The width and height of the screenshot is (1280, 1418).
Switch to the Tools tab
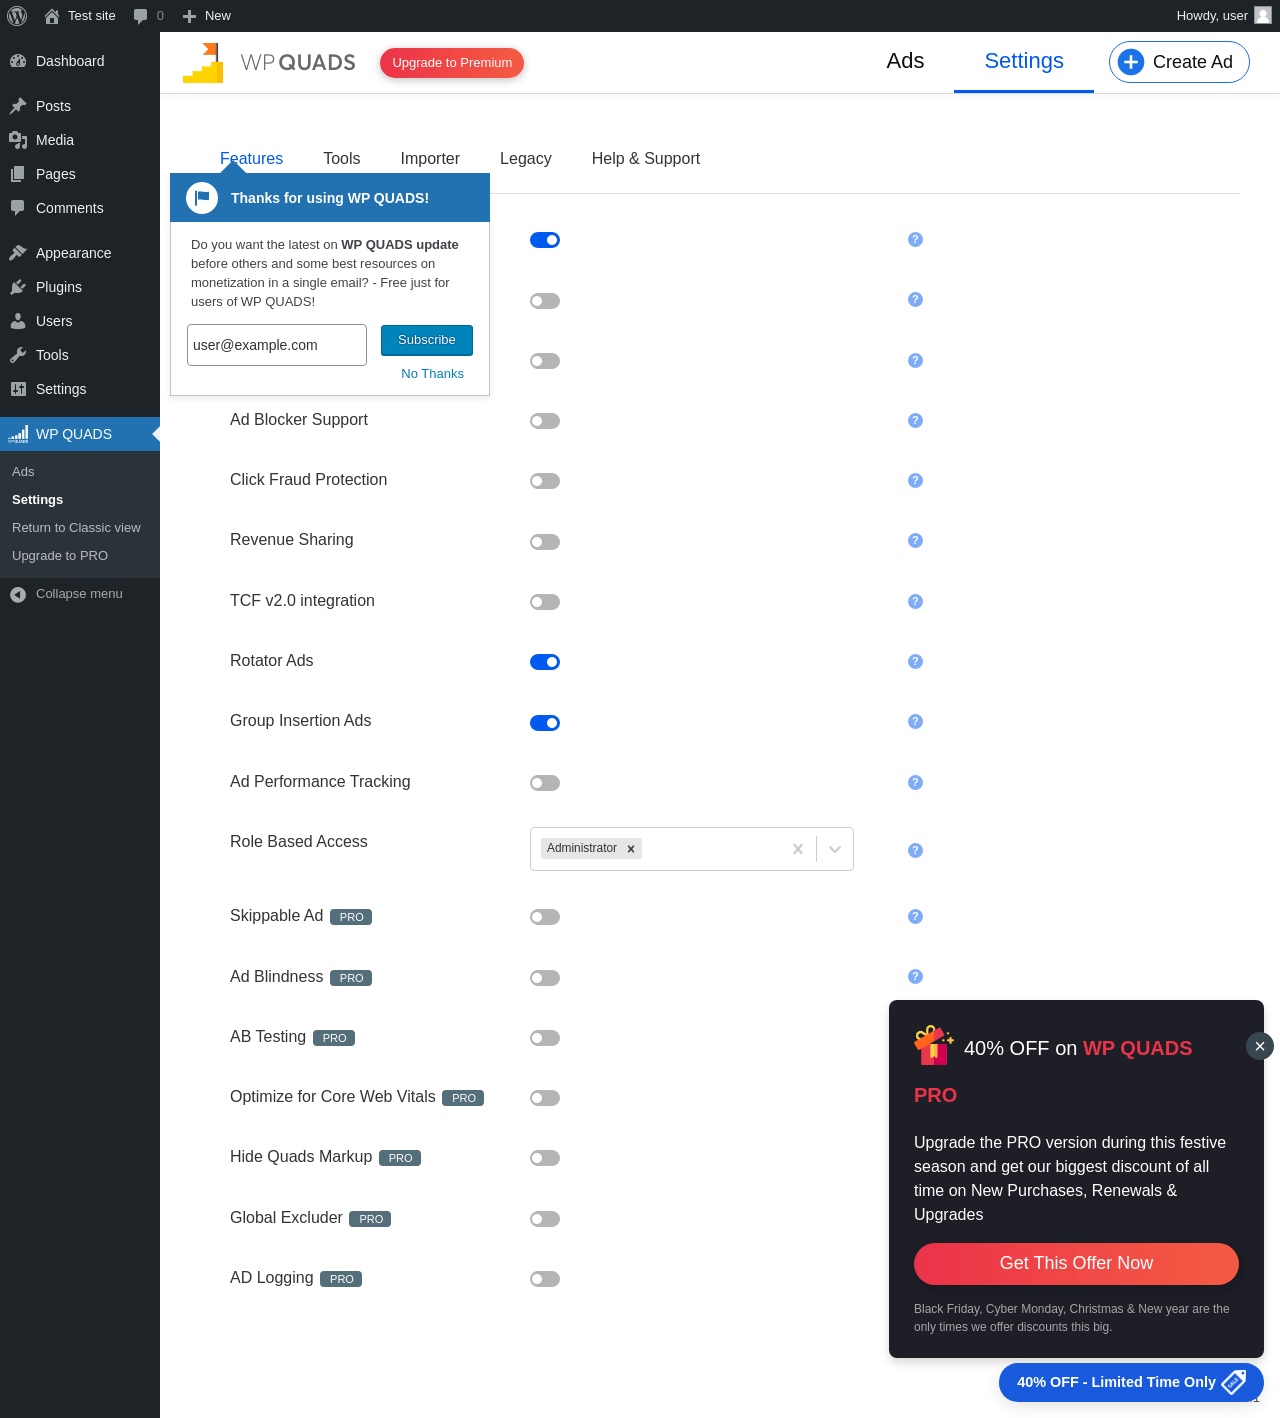[342, 159]
